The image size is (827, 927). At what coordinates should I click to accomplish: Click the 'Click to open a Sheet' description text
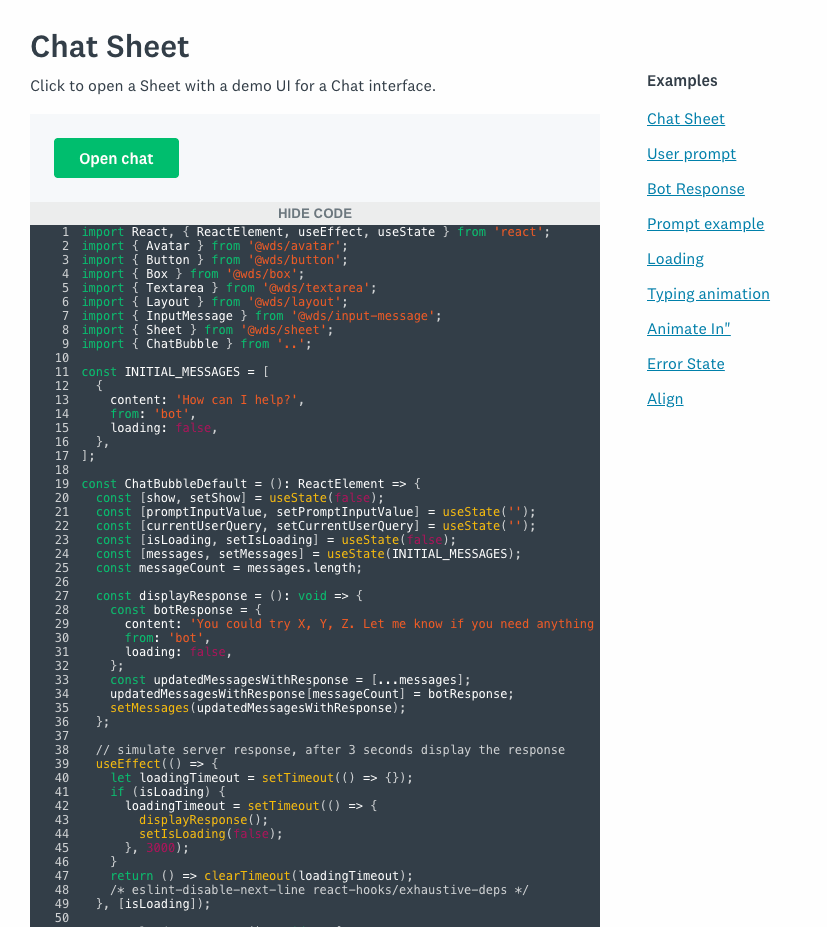click(233, 86)
